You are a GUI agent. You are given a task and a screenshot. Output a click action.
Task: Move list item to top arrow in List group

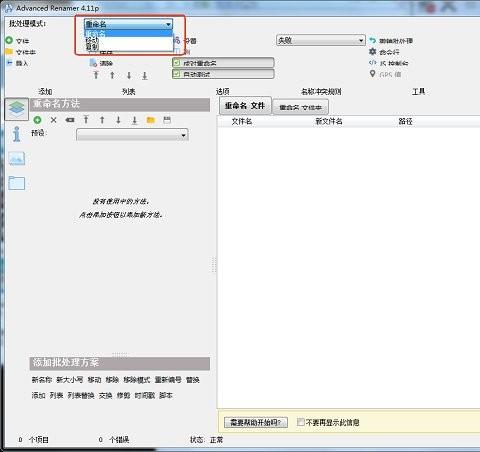pos(96,75)
